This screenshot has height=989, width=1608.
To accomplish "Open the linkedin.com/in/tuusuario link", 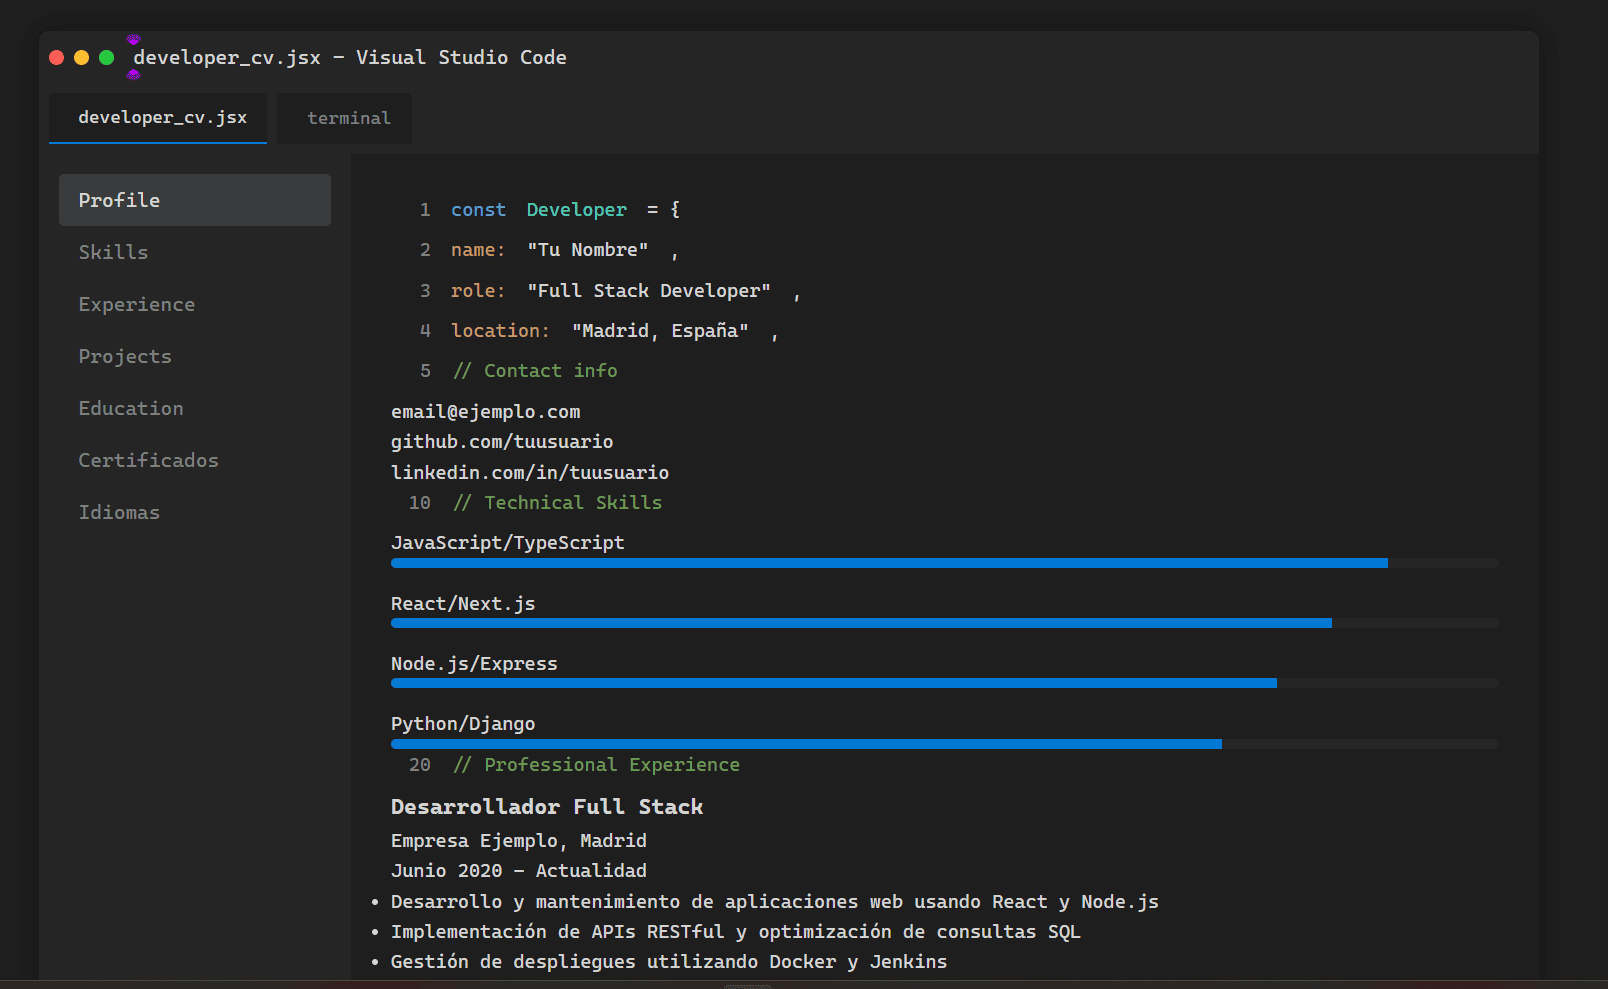I will click(x=530, y=472).
